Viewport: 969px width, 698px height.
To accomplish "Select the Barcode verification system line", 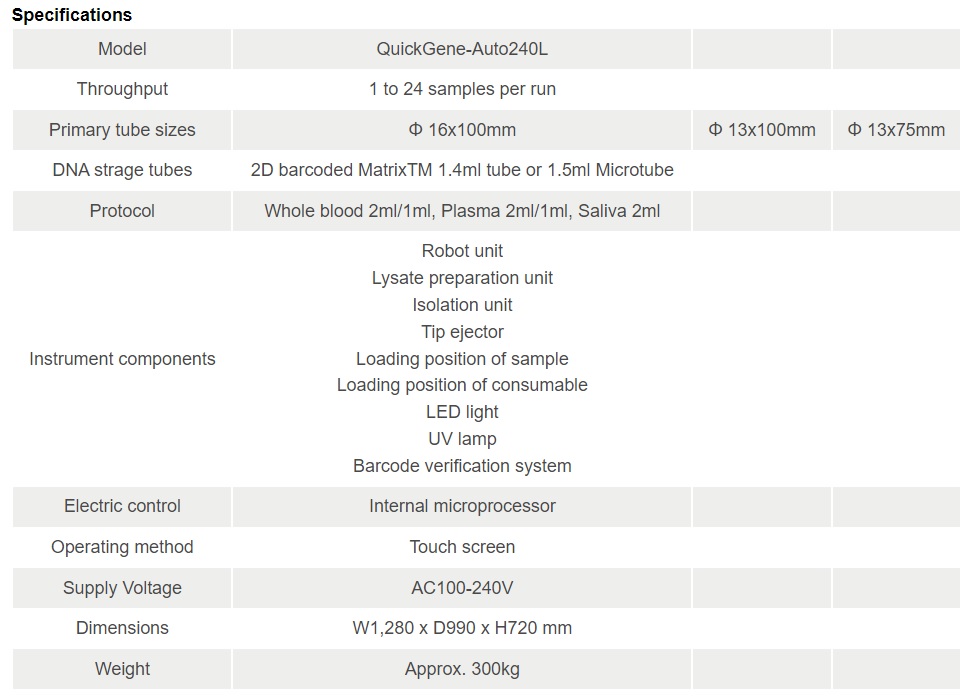I will (x=462, y=466).
